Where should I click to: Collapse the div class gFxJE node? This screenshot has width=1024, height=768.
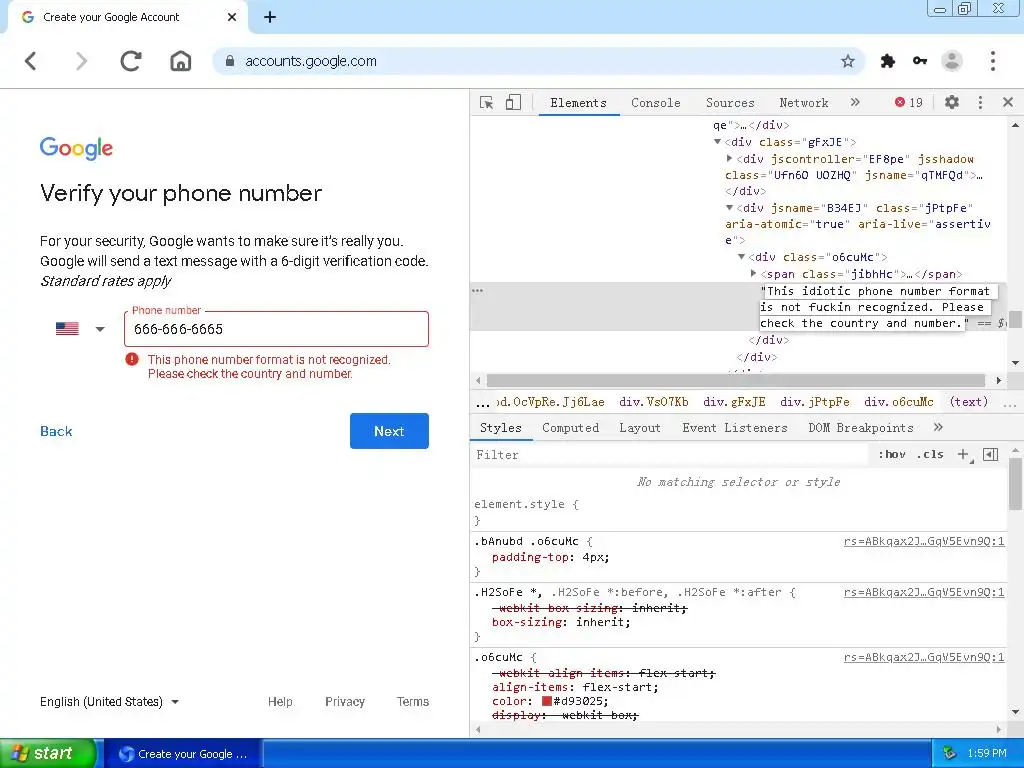(718, 142)
